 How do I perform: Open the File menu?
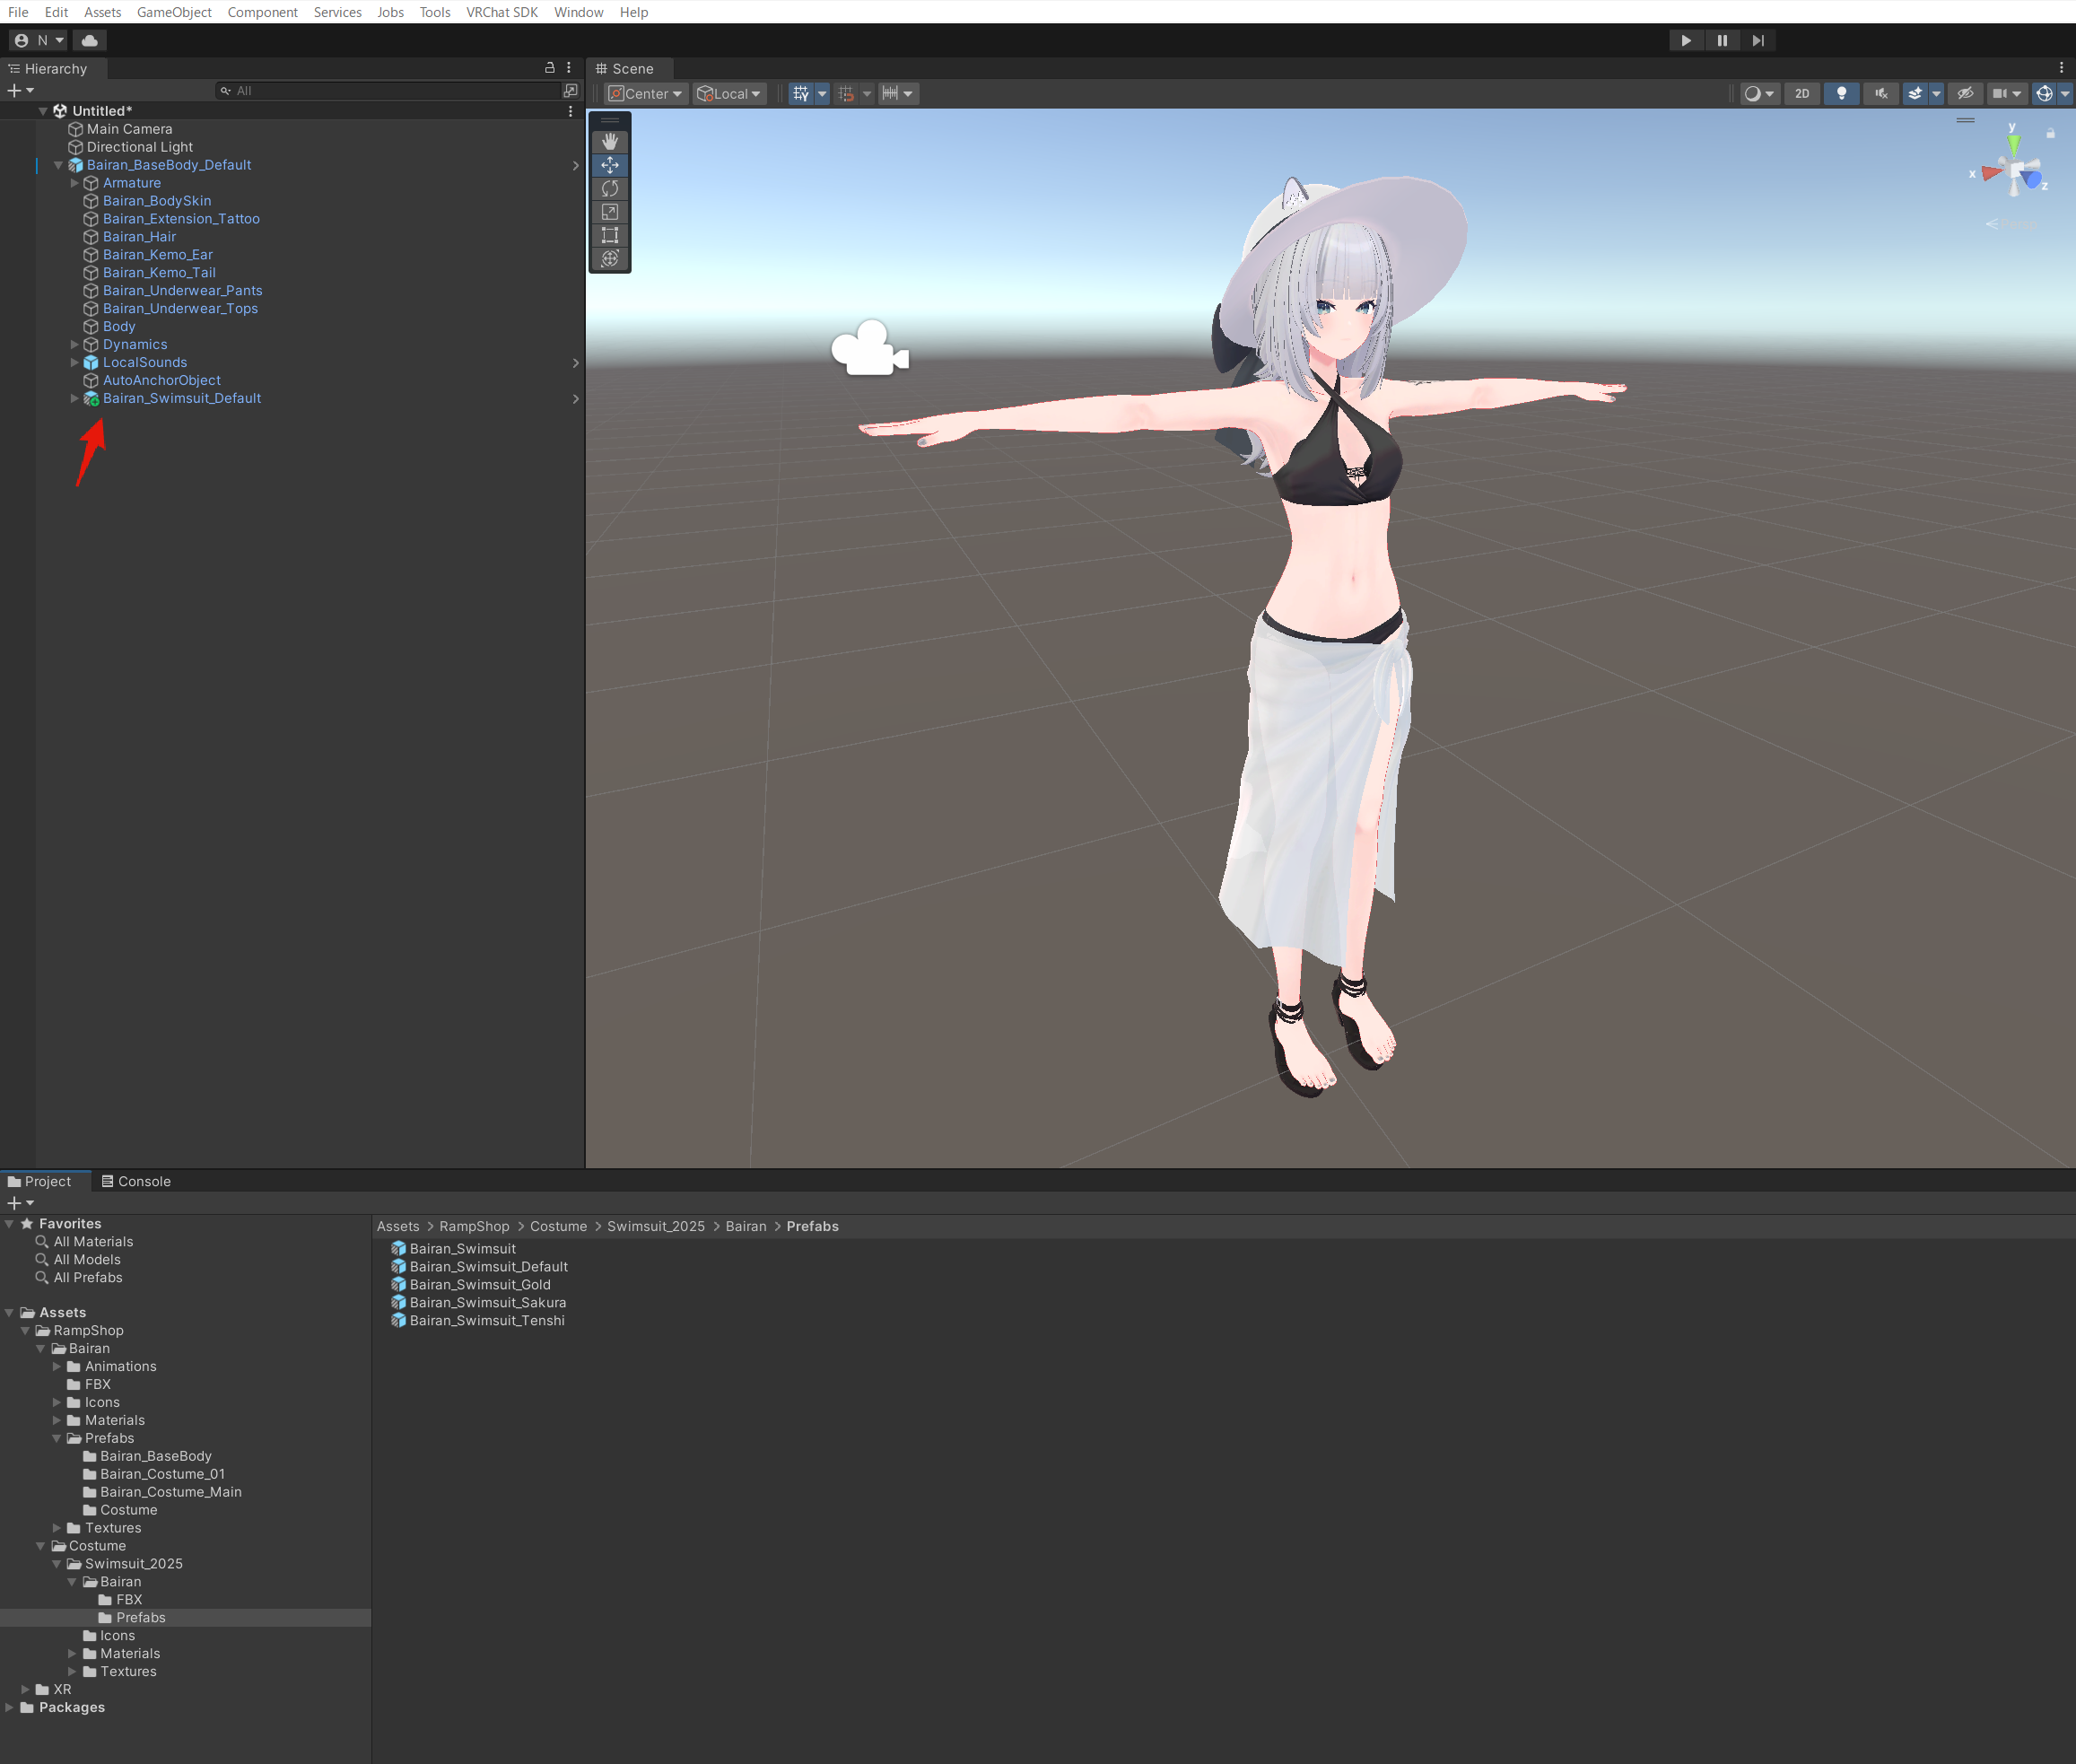click(18, 12)
